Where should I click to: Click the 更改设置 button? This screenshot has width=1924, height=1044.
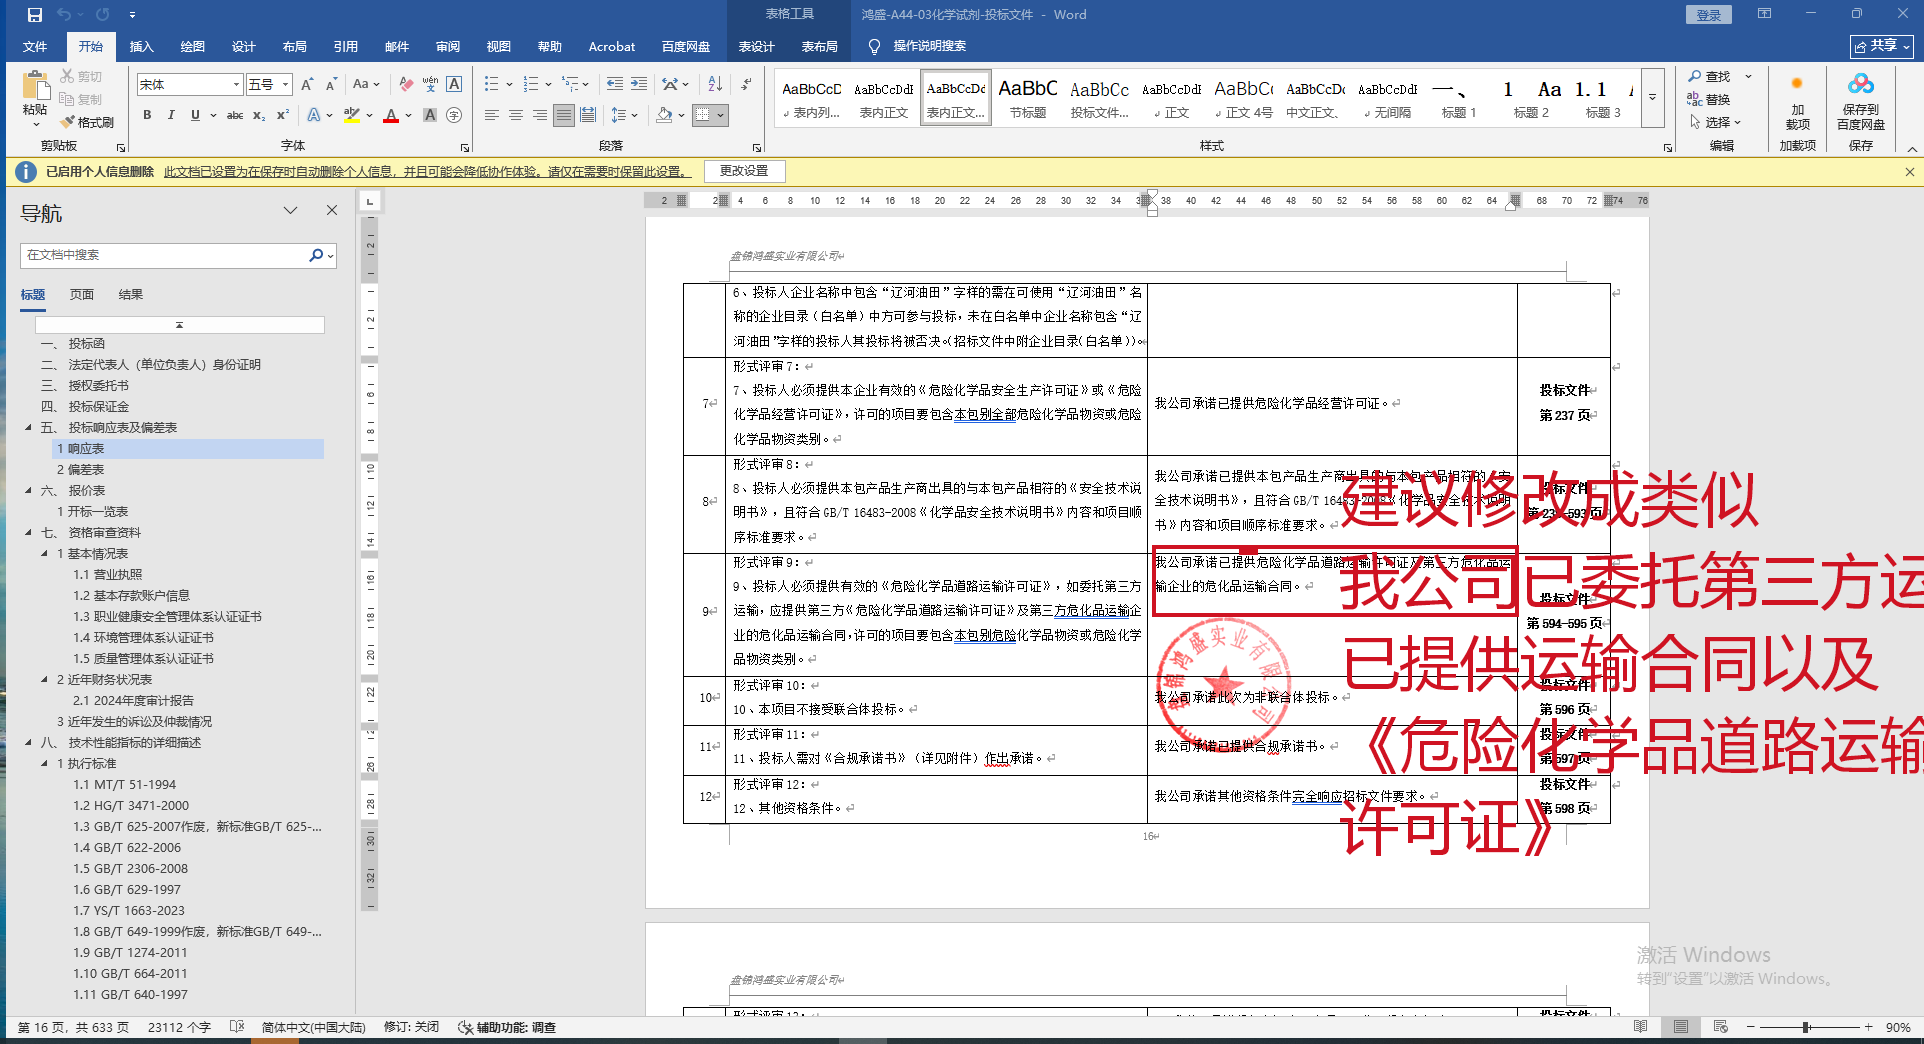point(744,171)
